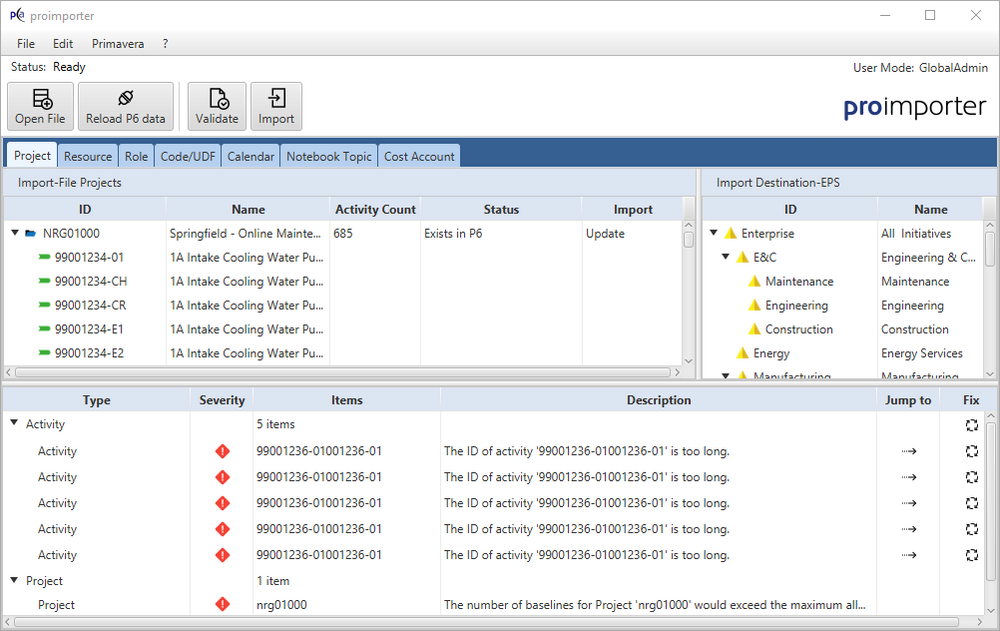Screen dimensions: 1000x631
Task: Click red error icon on Project row
Action: click(222, 605)
